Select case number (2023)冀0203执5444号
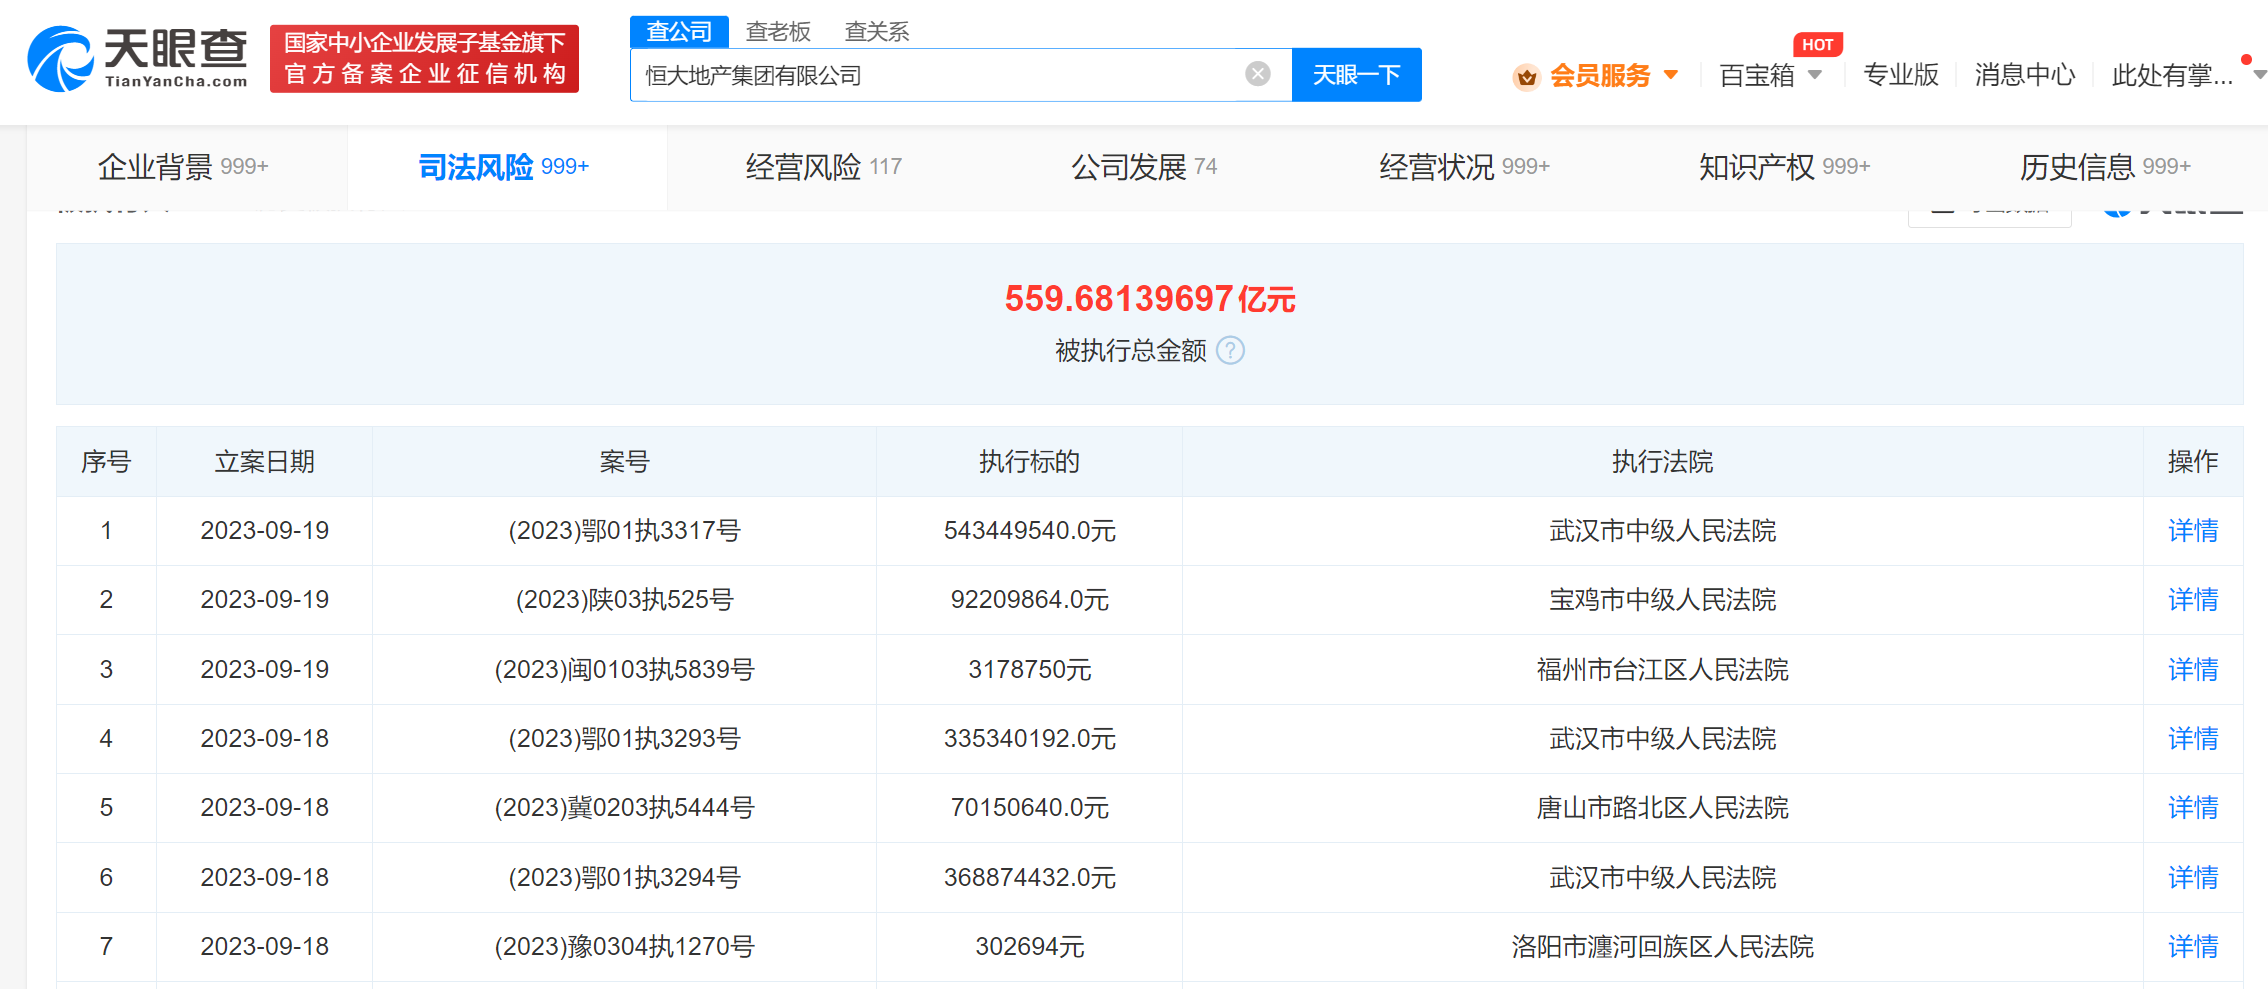 (625, 808)
